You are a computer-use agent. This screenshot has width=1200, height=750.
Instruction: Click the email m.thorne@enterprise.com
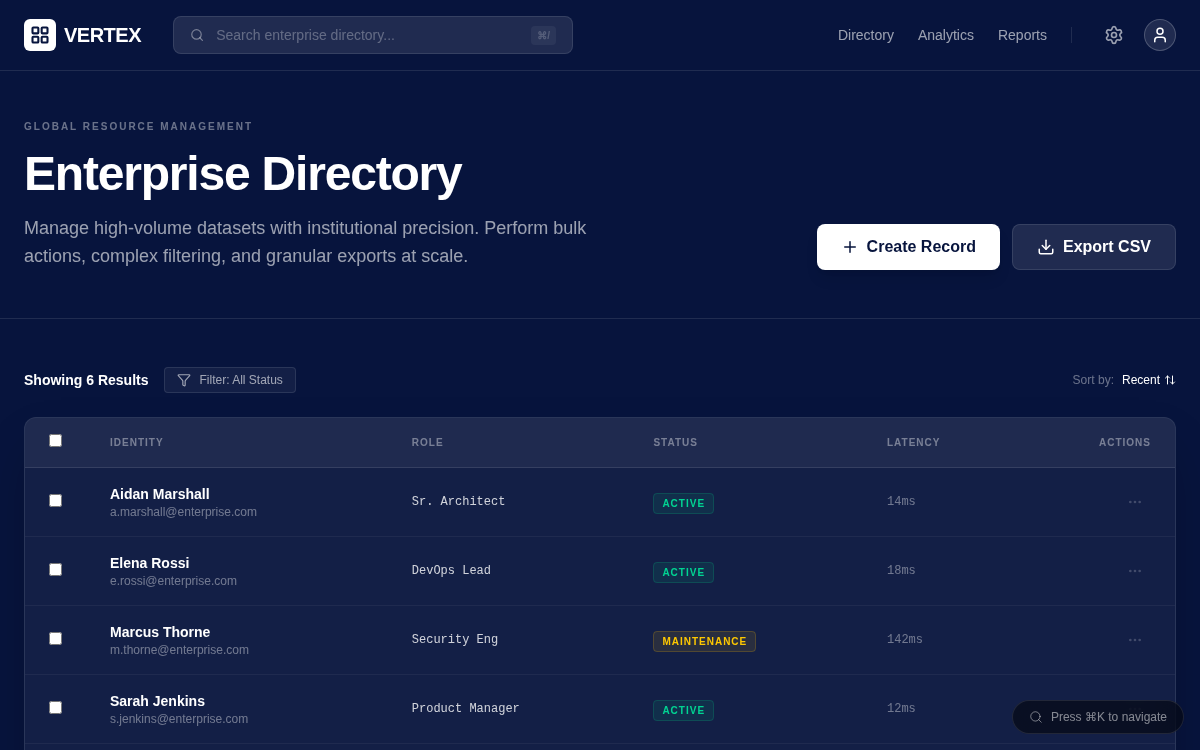[x=179, y=650]
